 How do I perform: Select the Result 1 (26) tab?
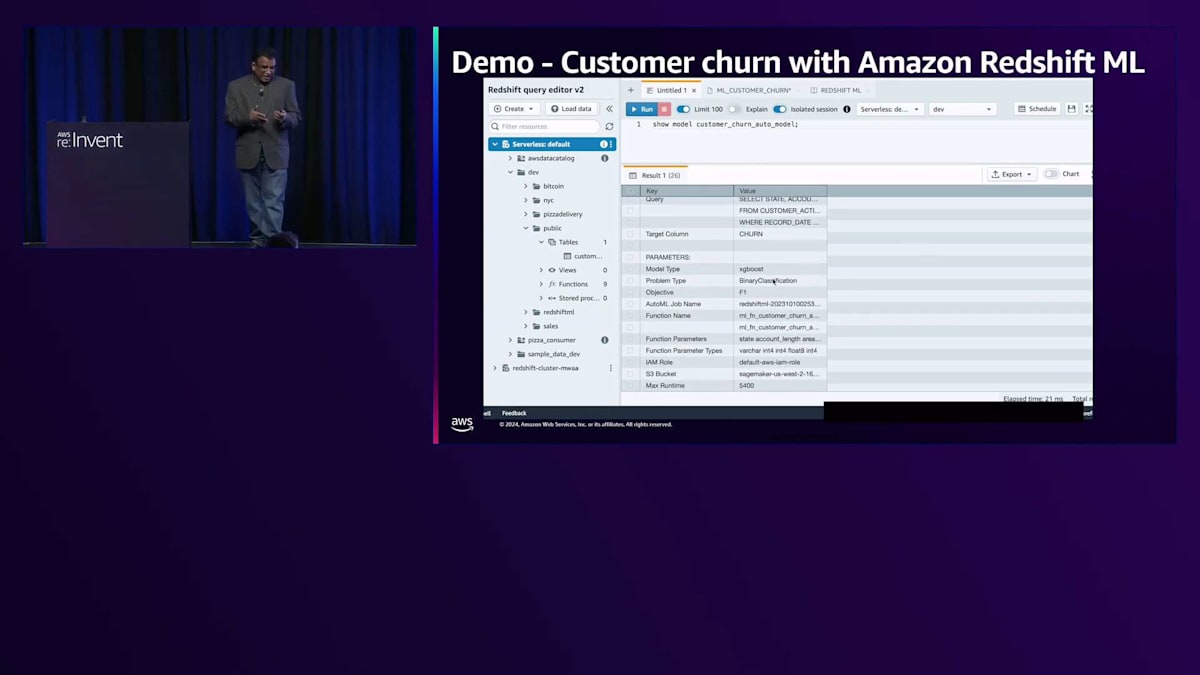click(655, 175)
